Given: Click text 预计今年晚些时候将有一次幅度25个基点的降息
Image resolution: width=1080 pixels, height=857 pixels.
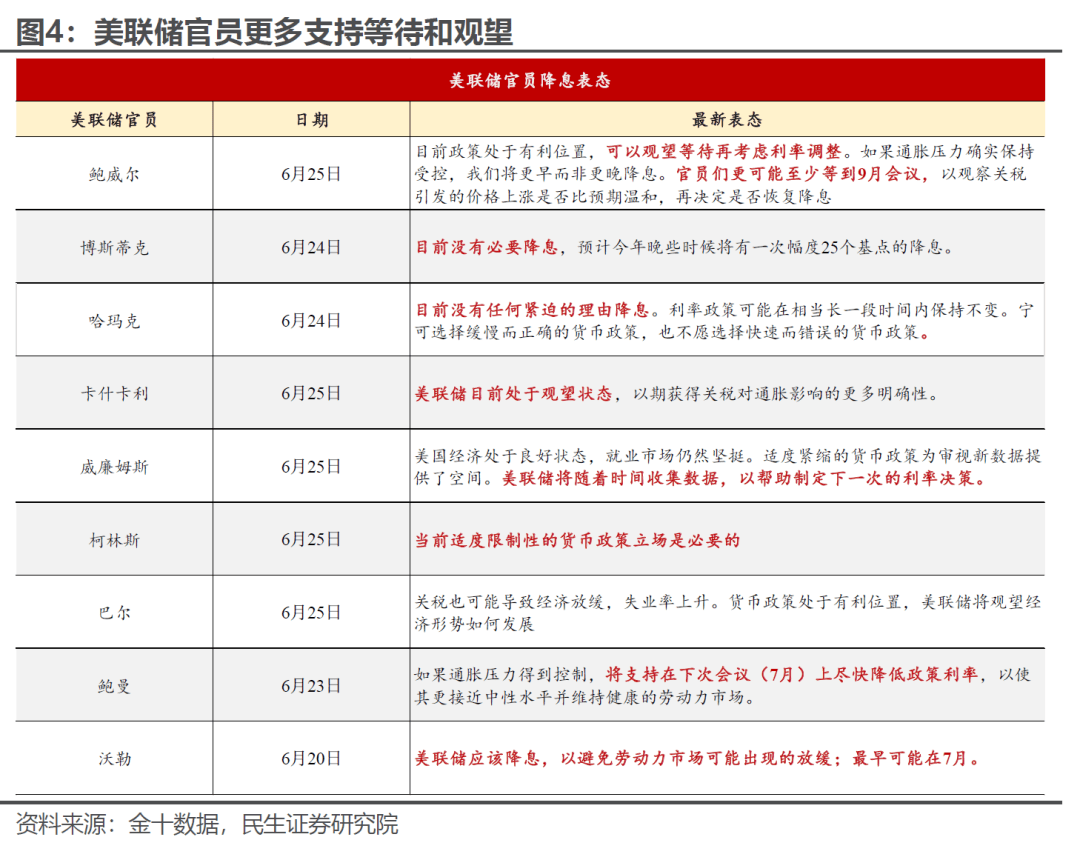Looking at the screenshot, I should 760,247.
